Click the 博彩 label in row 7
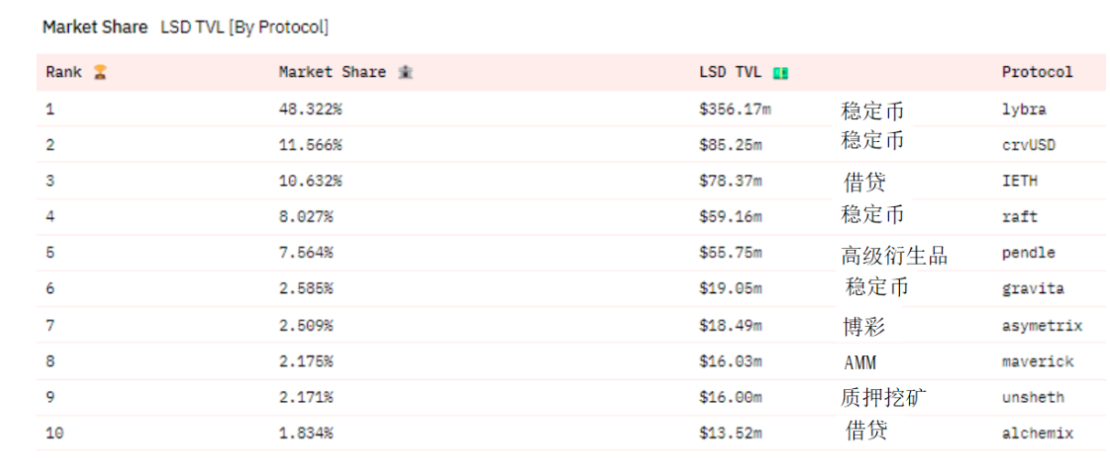1110x470 pixels. [864, 326]
